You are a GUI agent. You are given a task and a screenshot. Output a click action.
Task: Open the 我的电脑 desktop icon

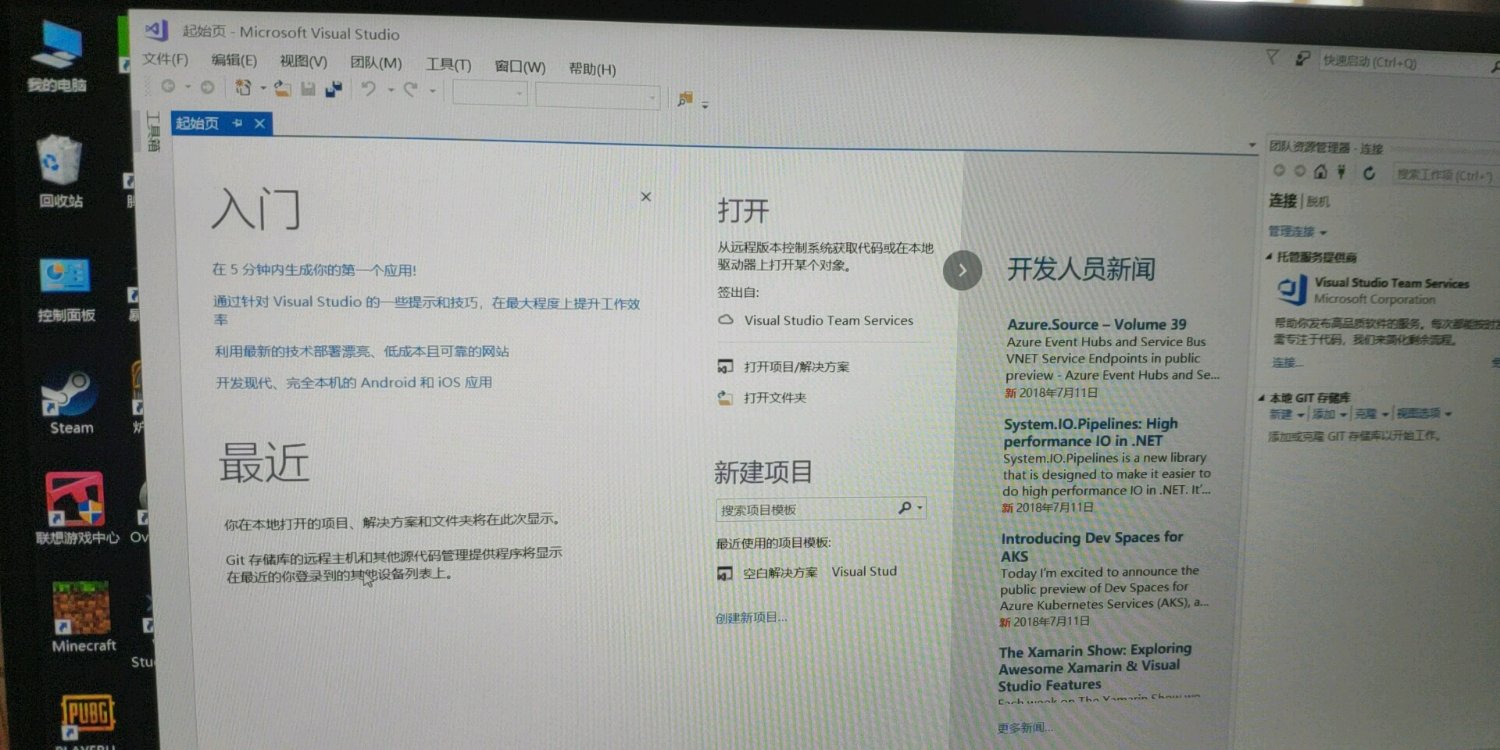pos(57,56)
